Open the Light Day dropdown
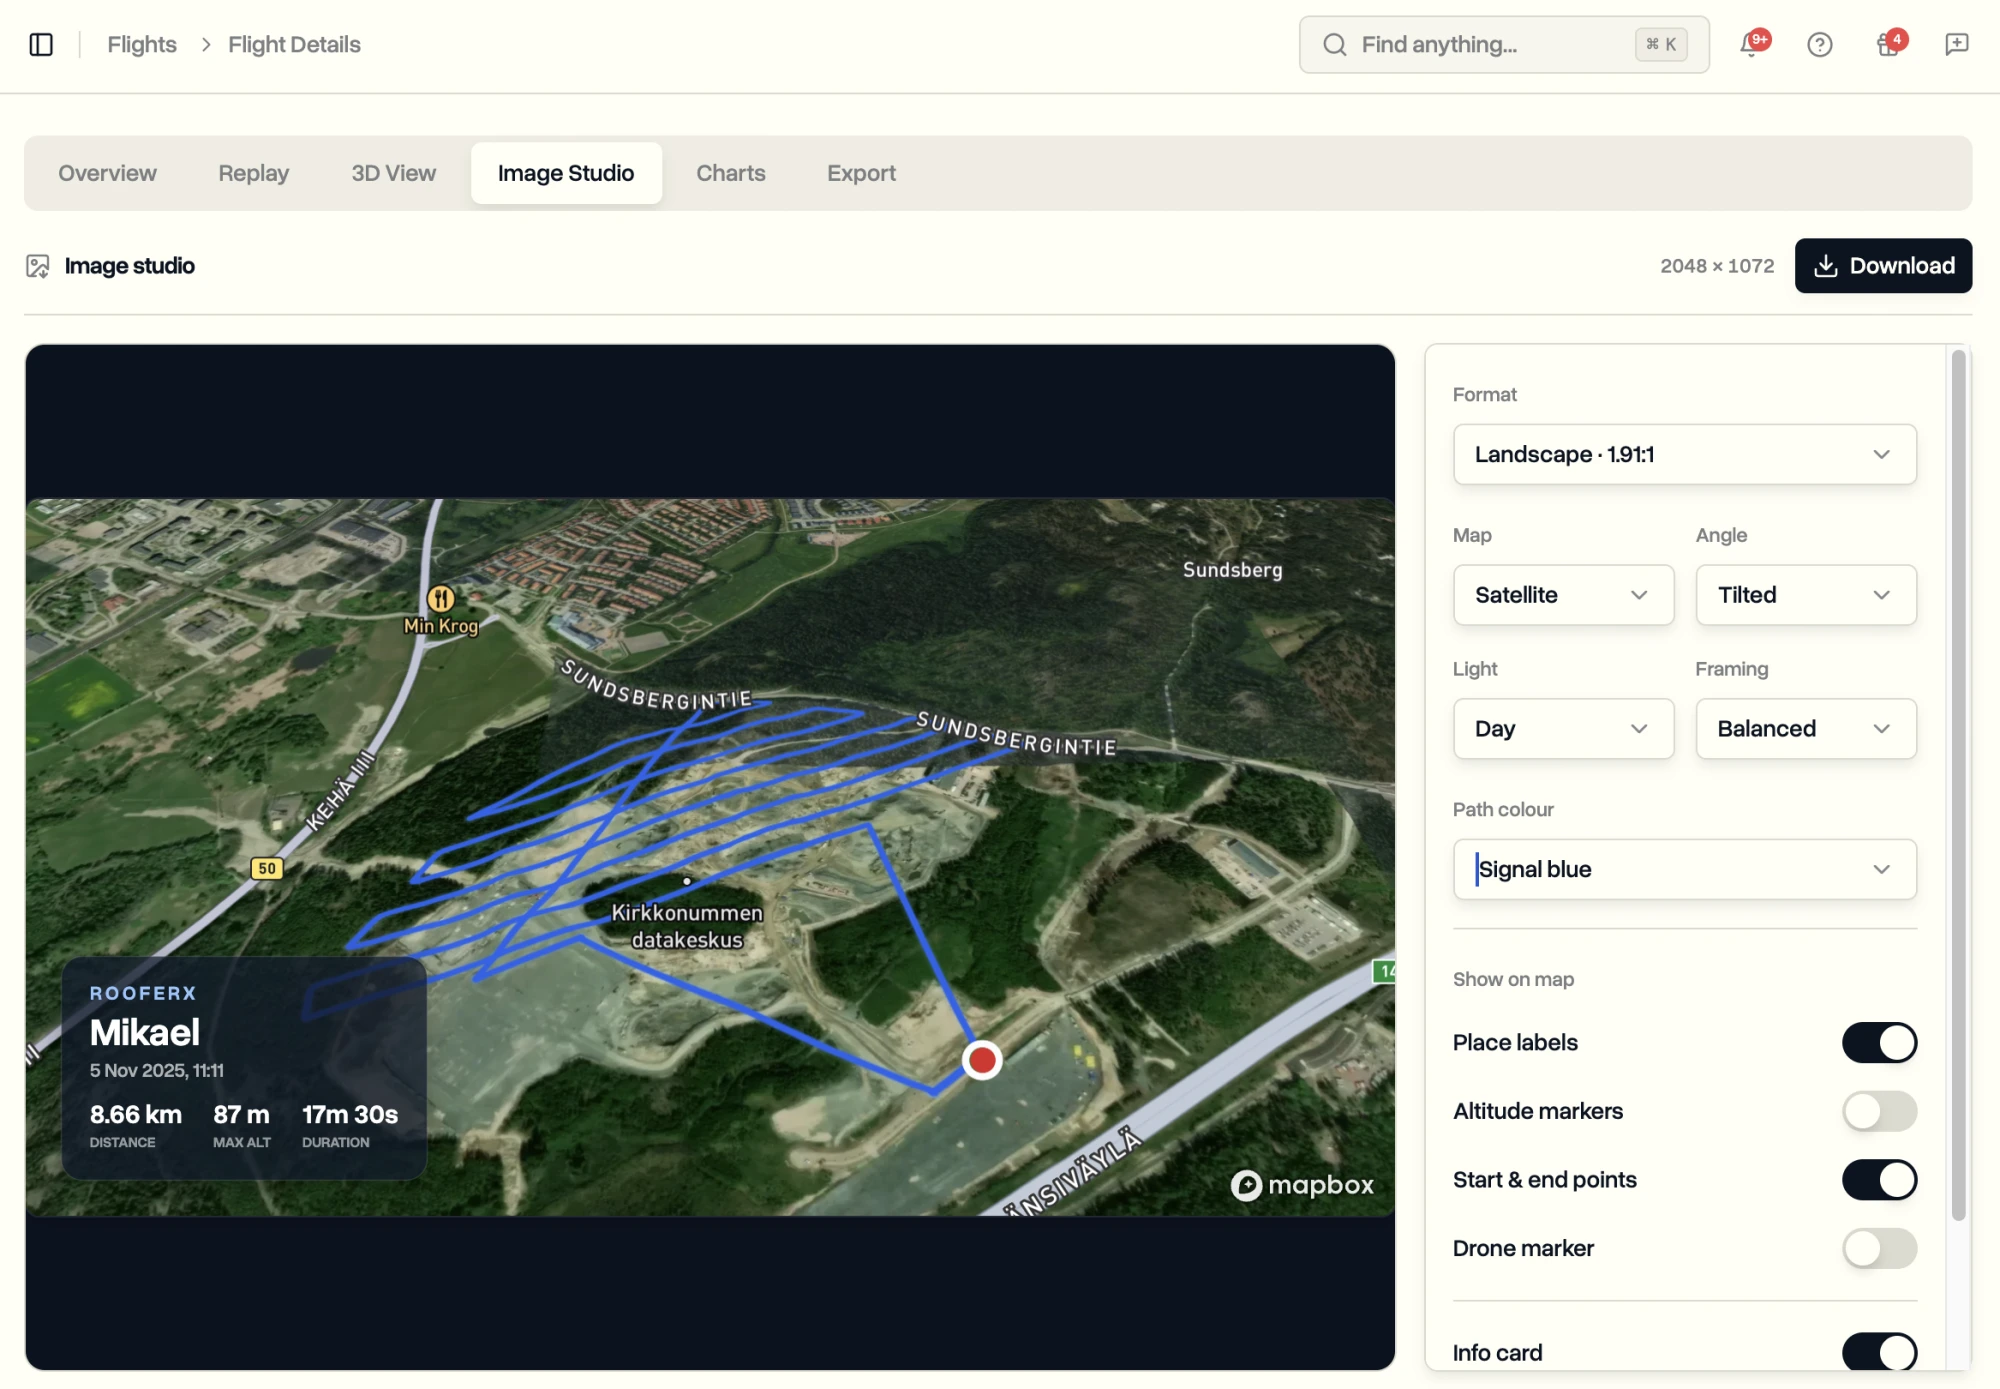This screenshot has height=1389, width=2000. coord(1563,728)
